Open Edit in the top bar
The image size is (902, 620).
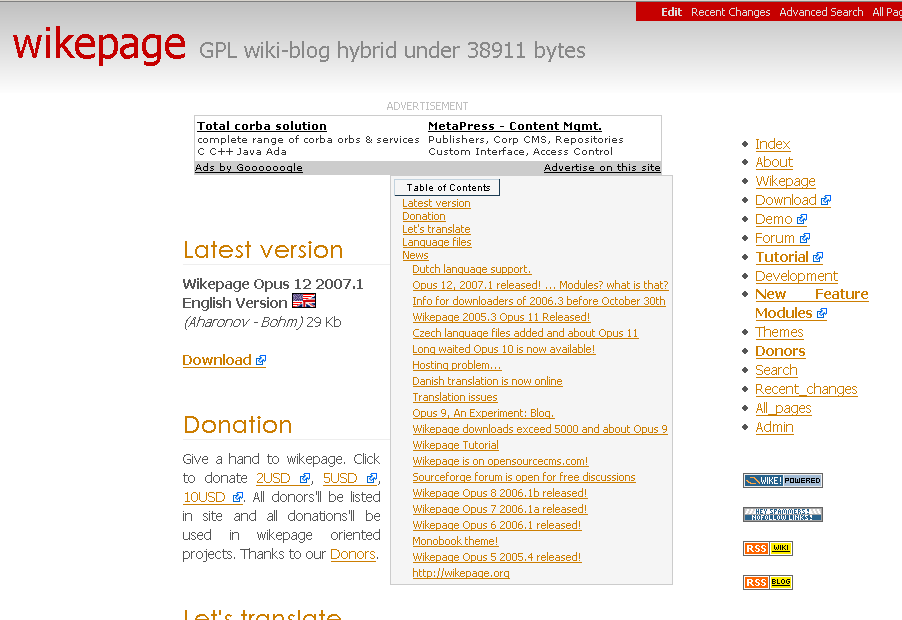point(671,12)
